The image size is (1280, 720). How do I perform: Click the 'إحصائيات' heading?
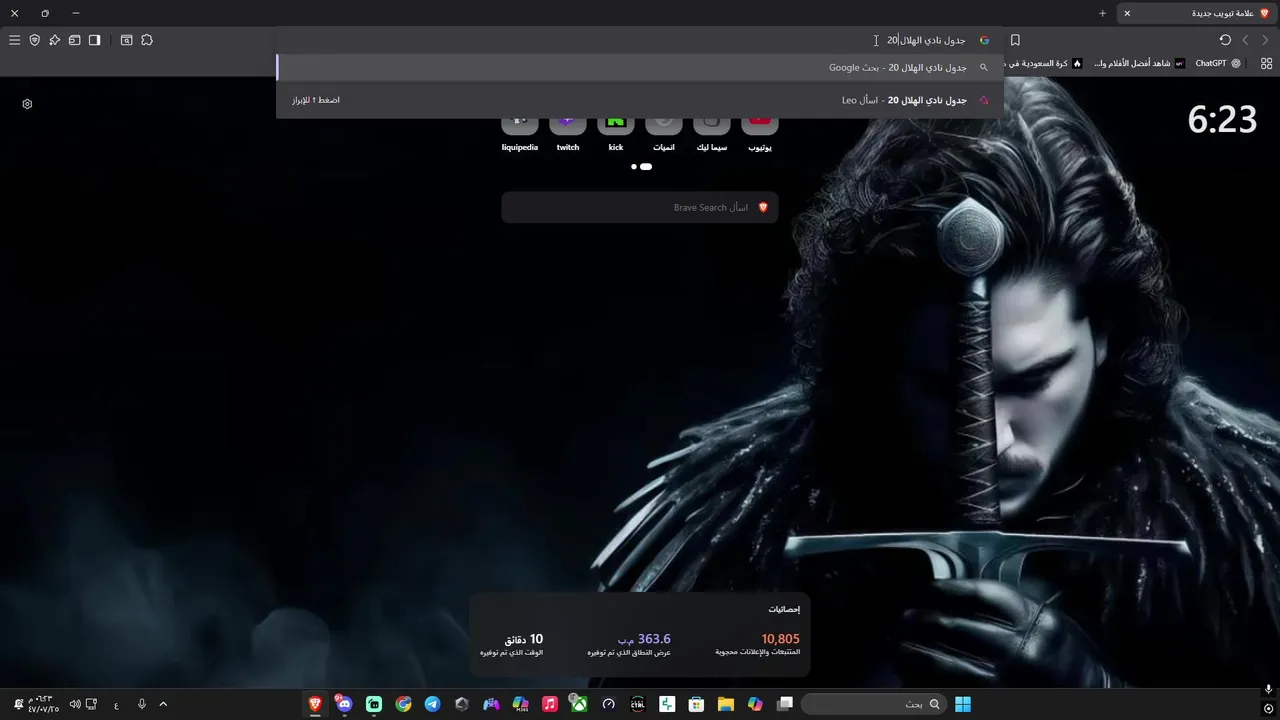pos(784,609)
